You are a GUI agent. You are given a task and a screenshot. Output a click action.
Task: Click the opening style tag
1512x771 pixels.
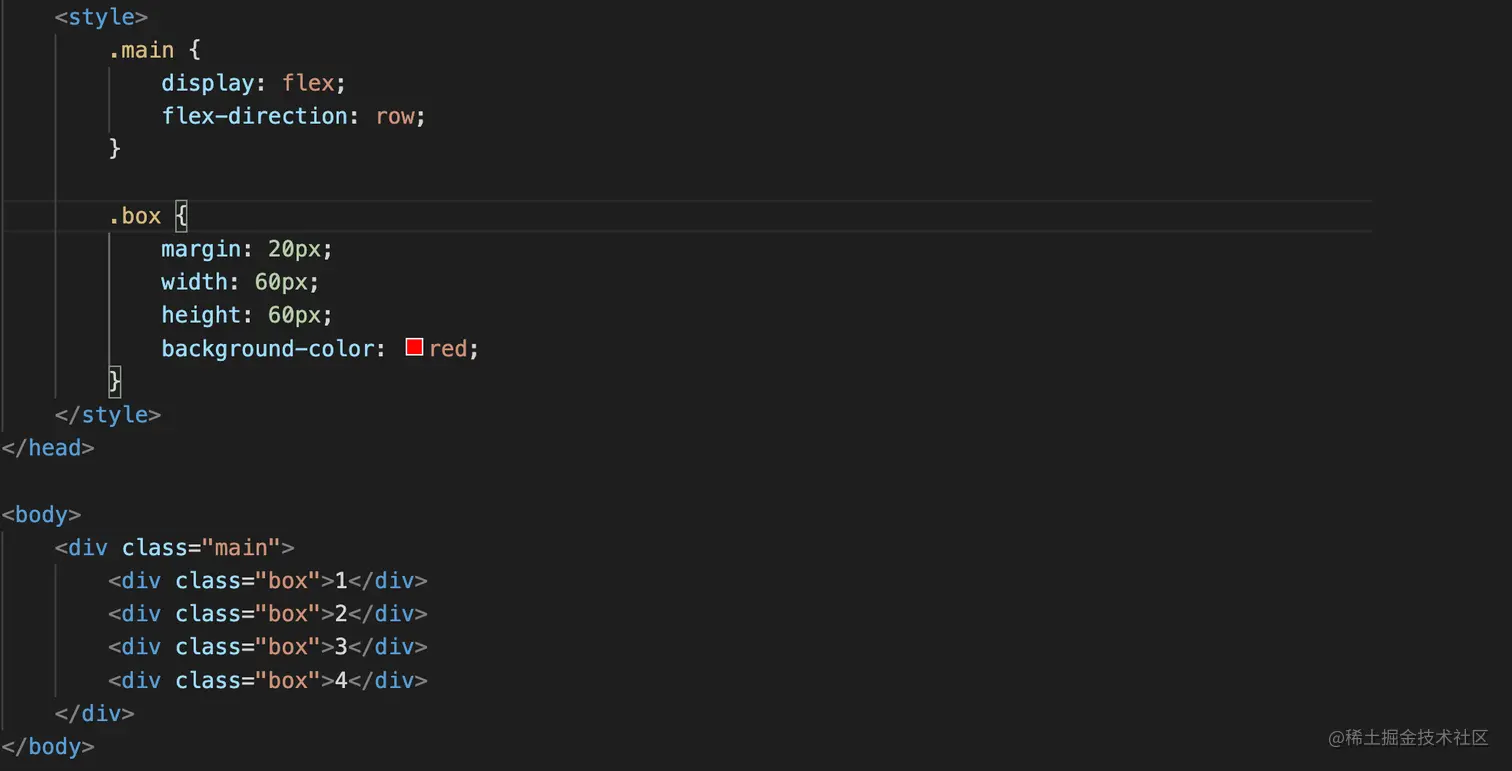tap(101, 17)
